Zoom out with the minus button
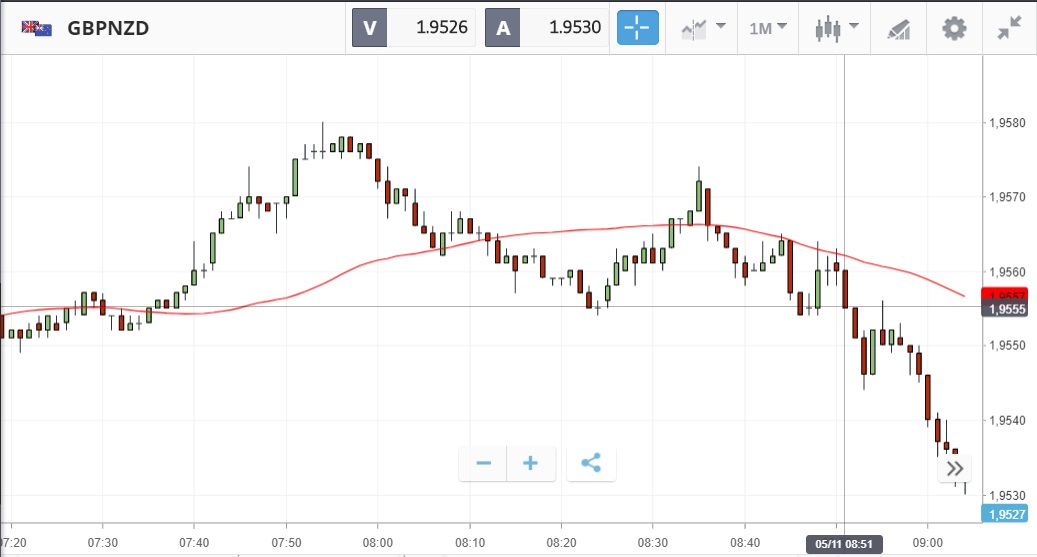1037x557 pixels. tap(484, 463)
